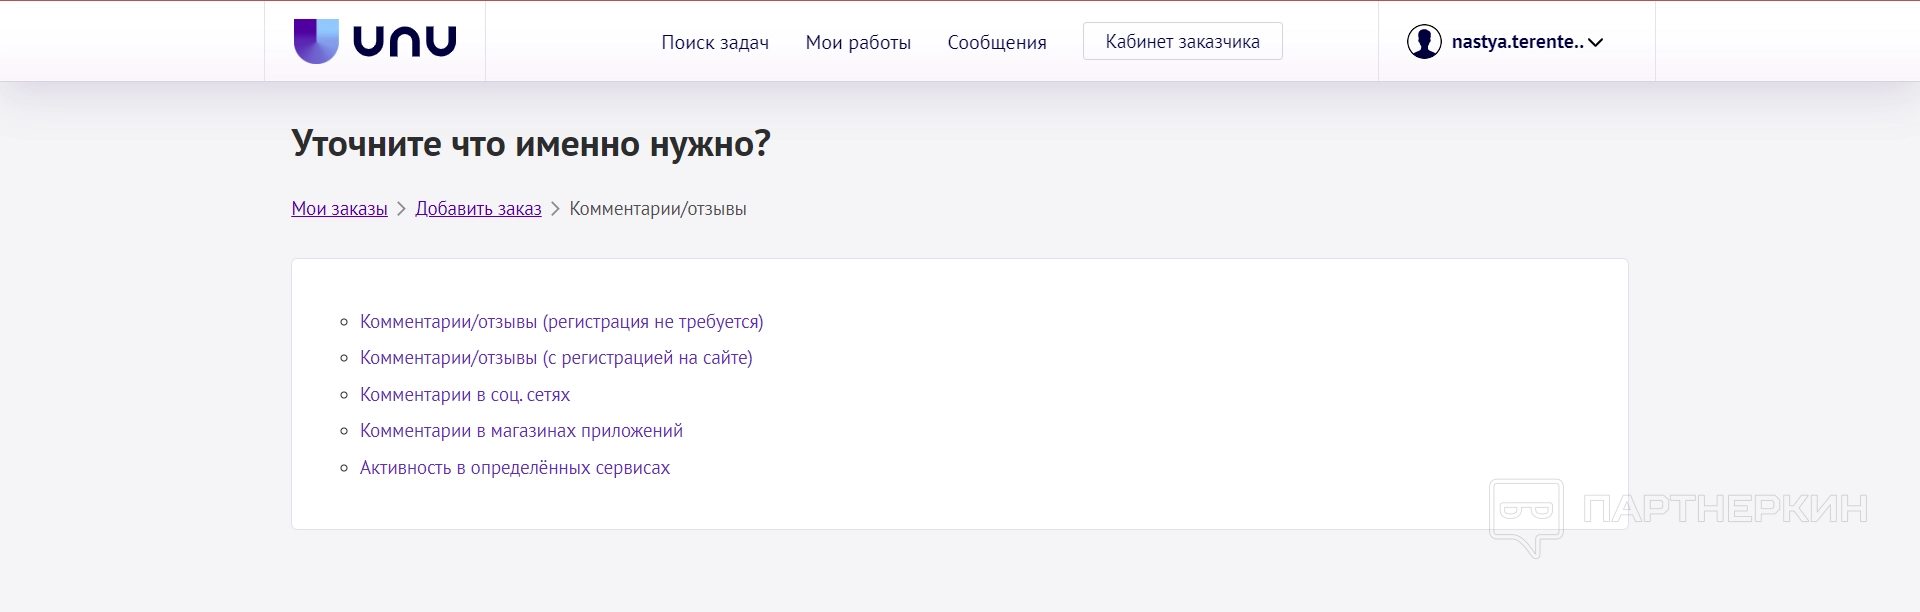Screen dimensions: 1920x612
Task: Open the Сообщения page
Action: [997, 42]
